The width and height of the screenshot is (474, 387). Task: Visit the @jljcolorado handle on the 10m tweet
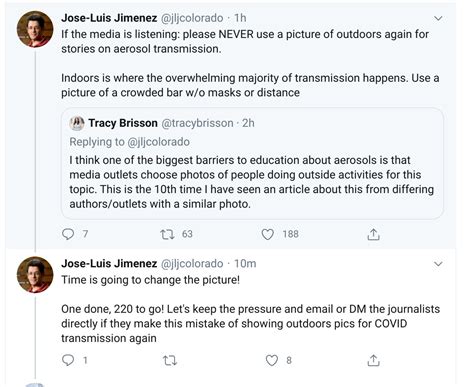coord(192,264)
